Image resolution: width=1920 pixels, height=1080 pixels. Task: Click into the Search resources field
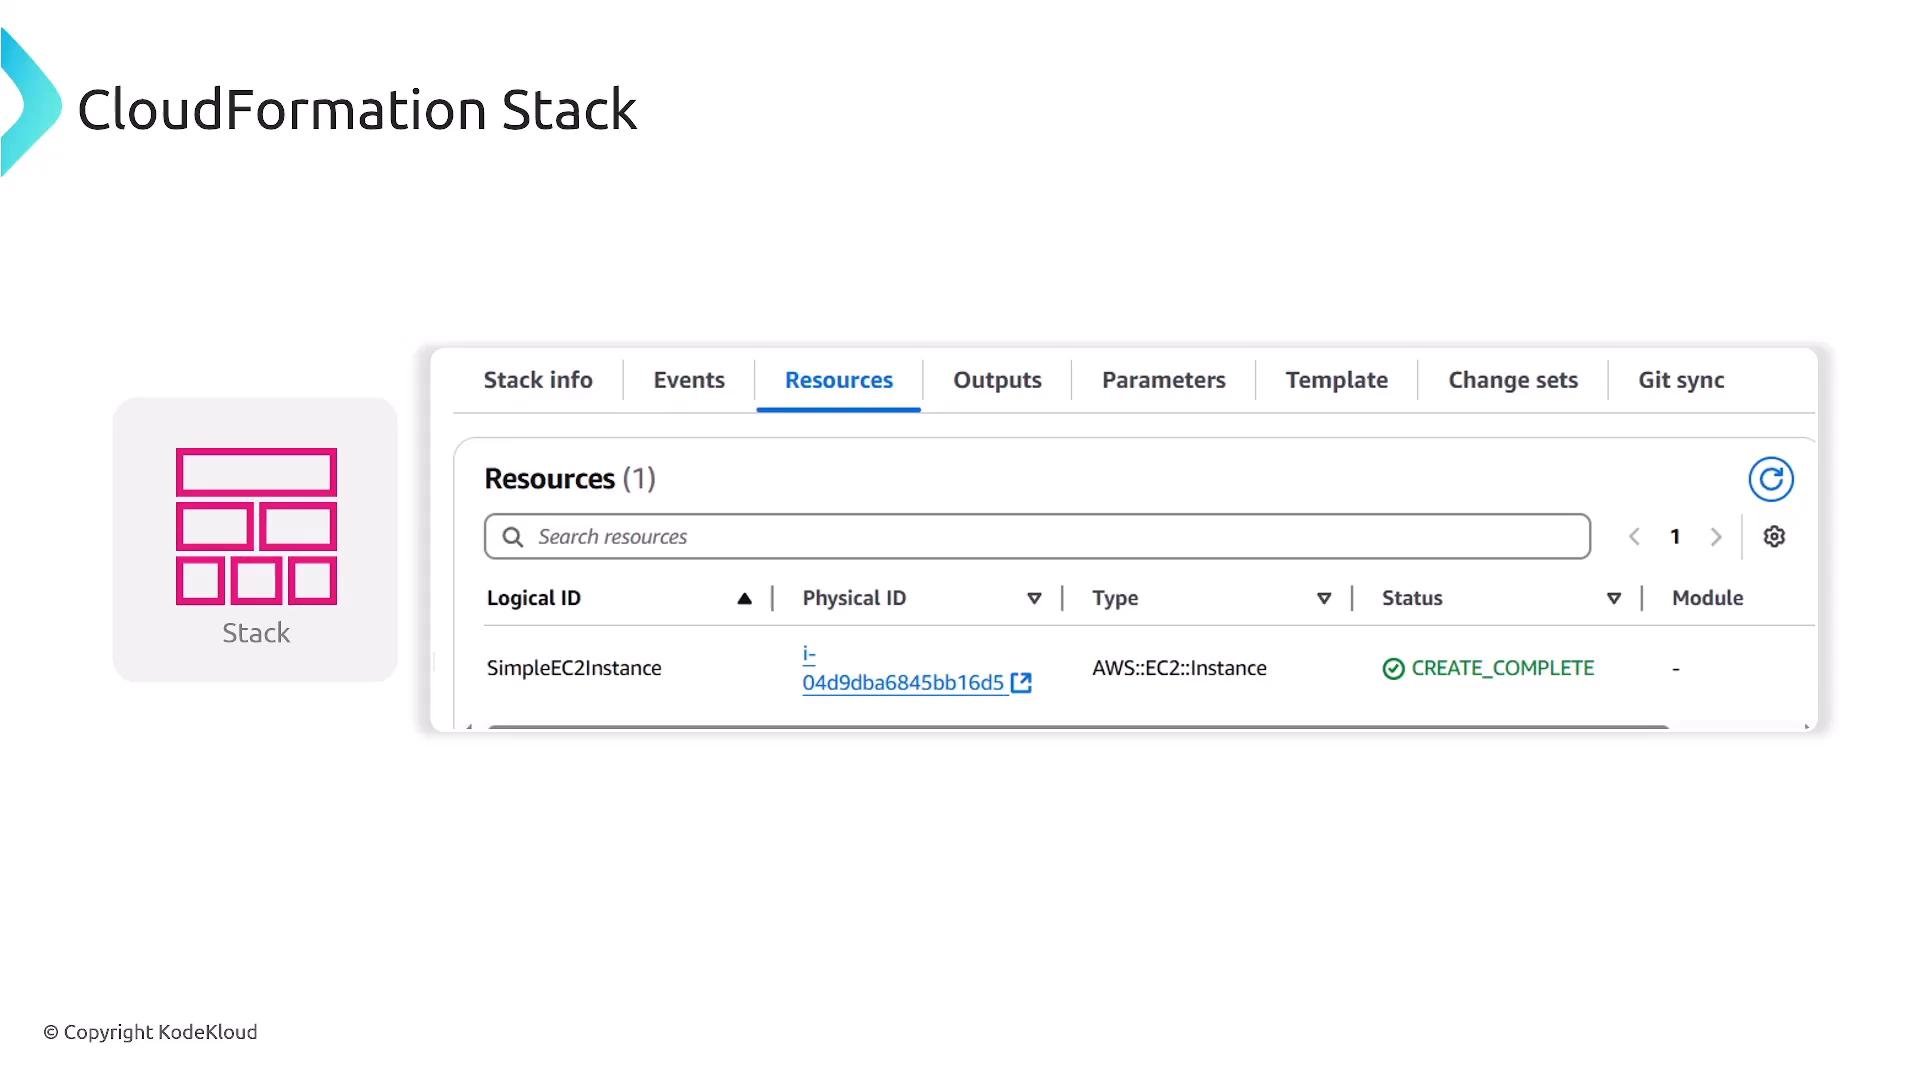[x=1037, y=537]
